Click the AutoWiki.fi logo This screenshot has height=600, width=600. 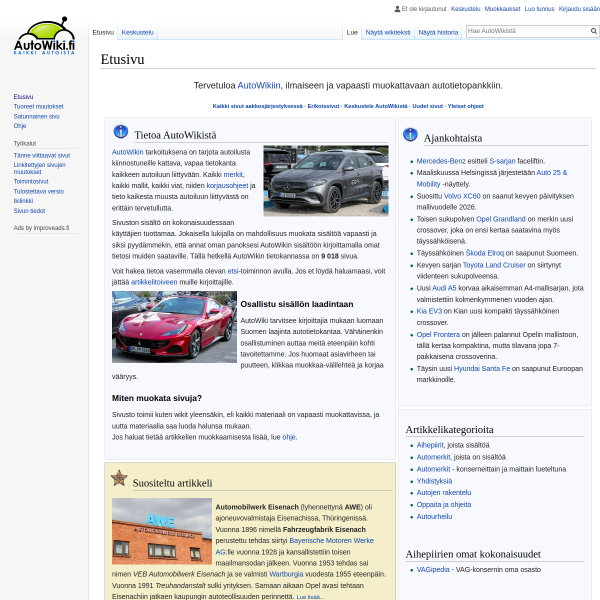click(x=44, y=36)
